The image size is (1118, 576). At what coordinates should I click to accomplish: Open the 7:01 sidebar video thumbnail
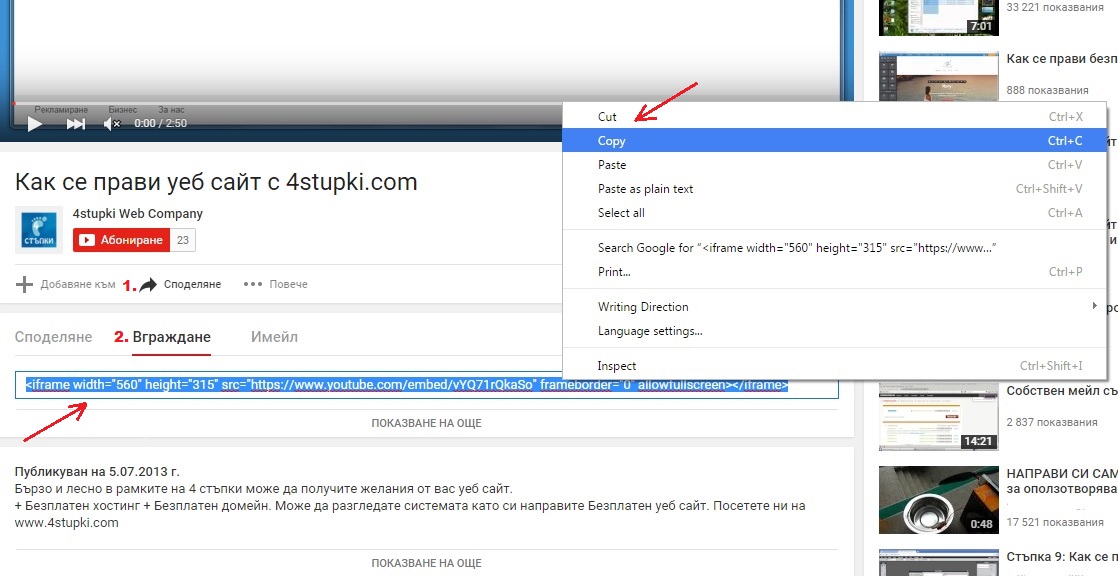(x=938, y=18)
